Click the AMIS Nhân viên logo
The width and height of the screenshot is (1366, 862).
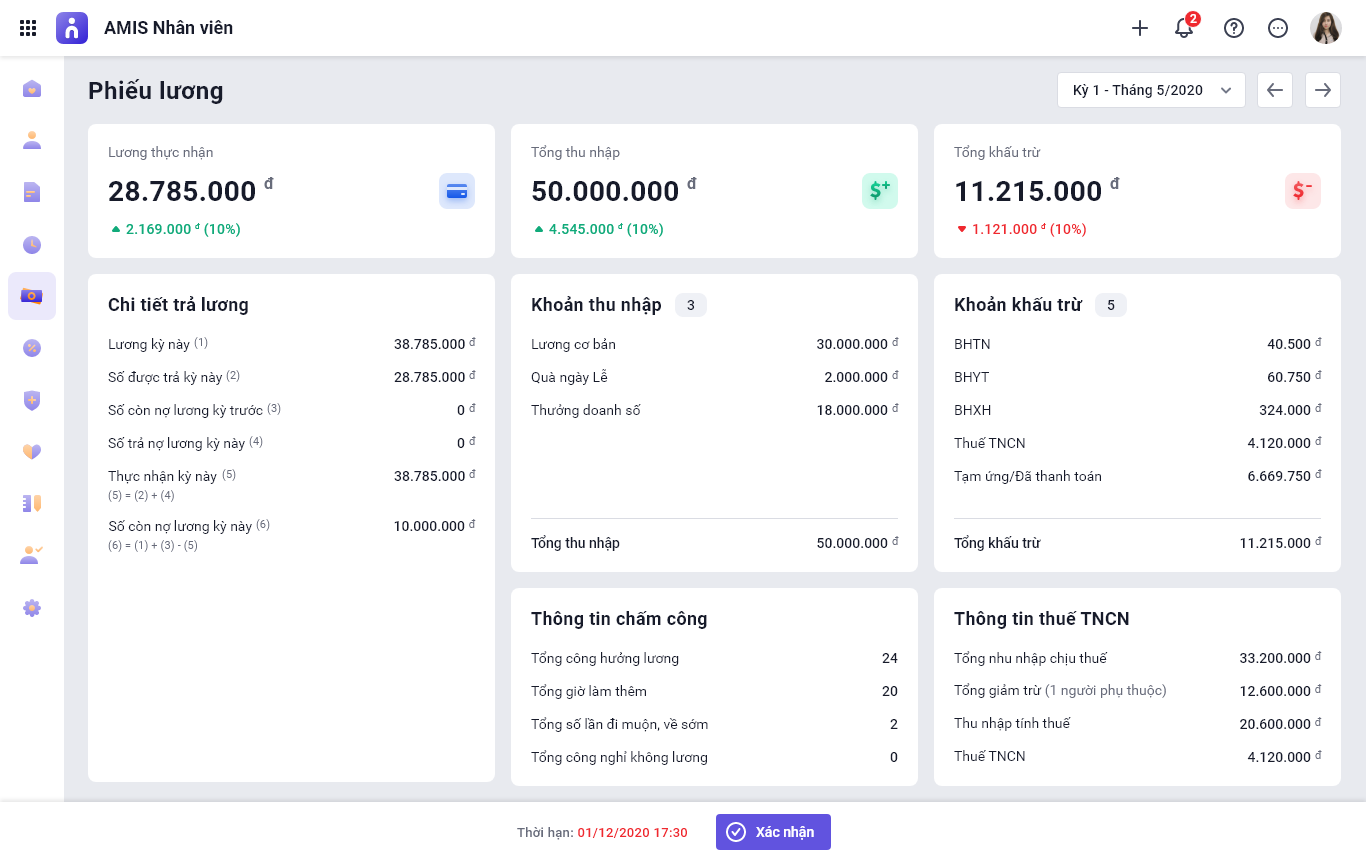tap(72, 28)
